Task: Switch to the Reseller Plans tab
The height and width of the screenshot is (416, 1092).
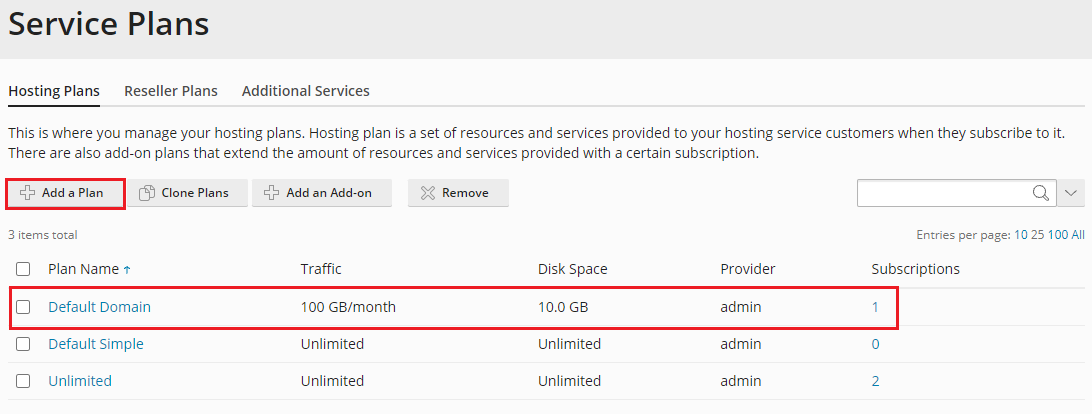Action: (171, 91)
